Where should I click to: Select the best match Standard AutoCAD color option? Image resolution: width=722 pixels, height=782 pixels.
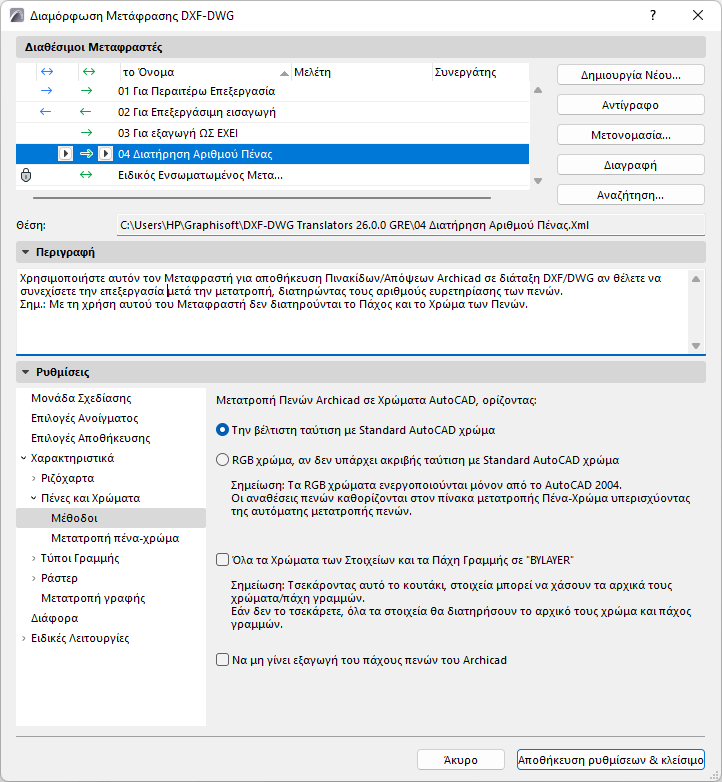click(222, 430)
